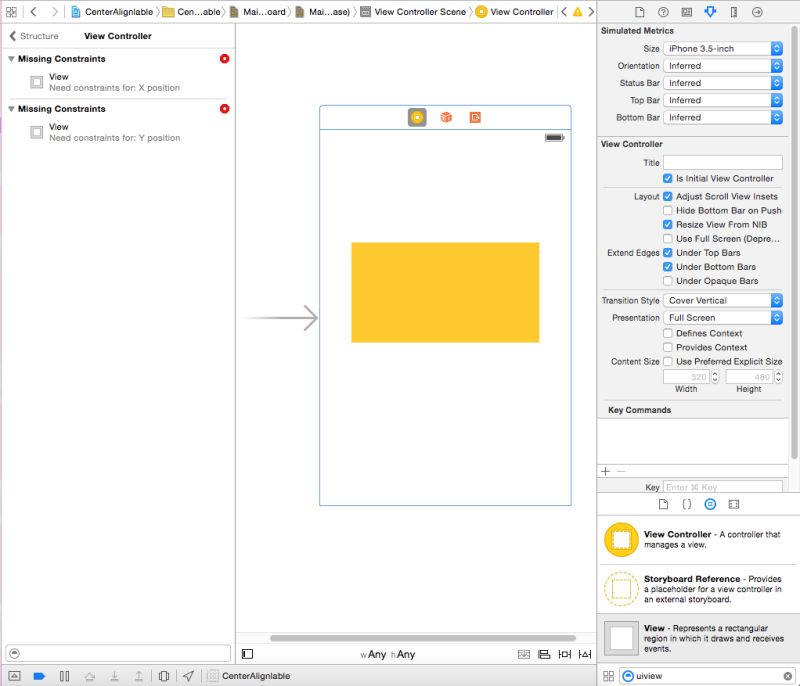Screen dimensions: 800x686
Task: Open the File inspector
Action: (640, 11)
